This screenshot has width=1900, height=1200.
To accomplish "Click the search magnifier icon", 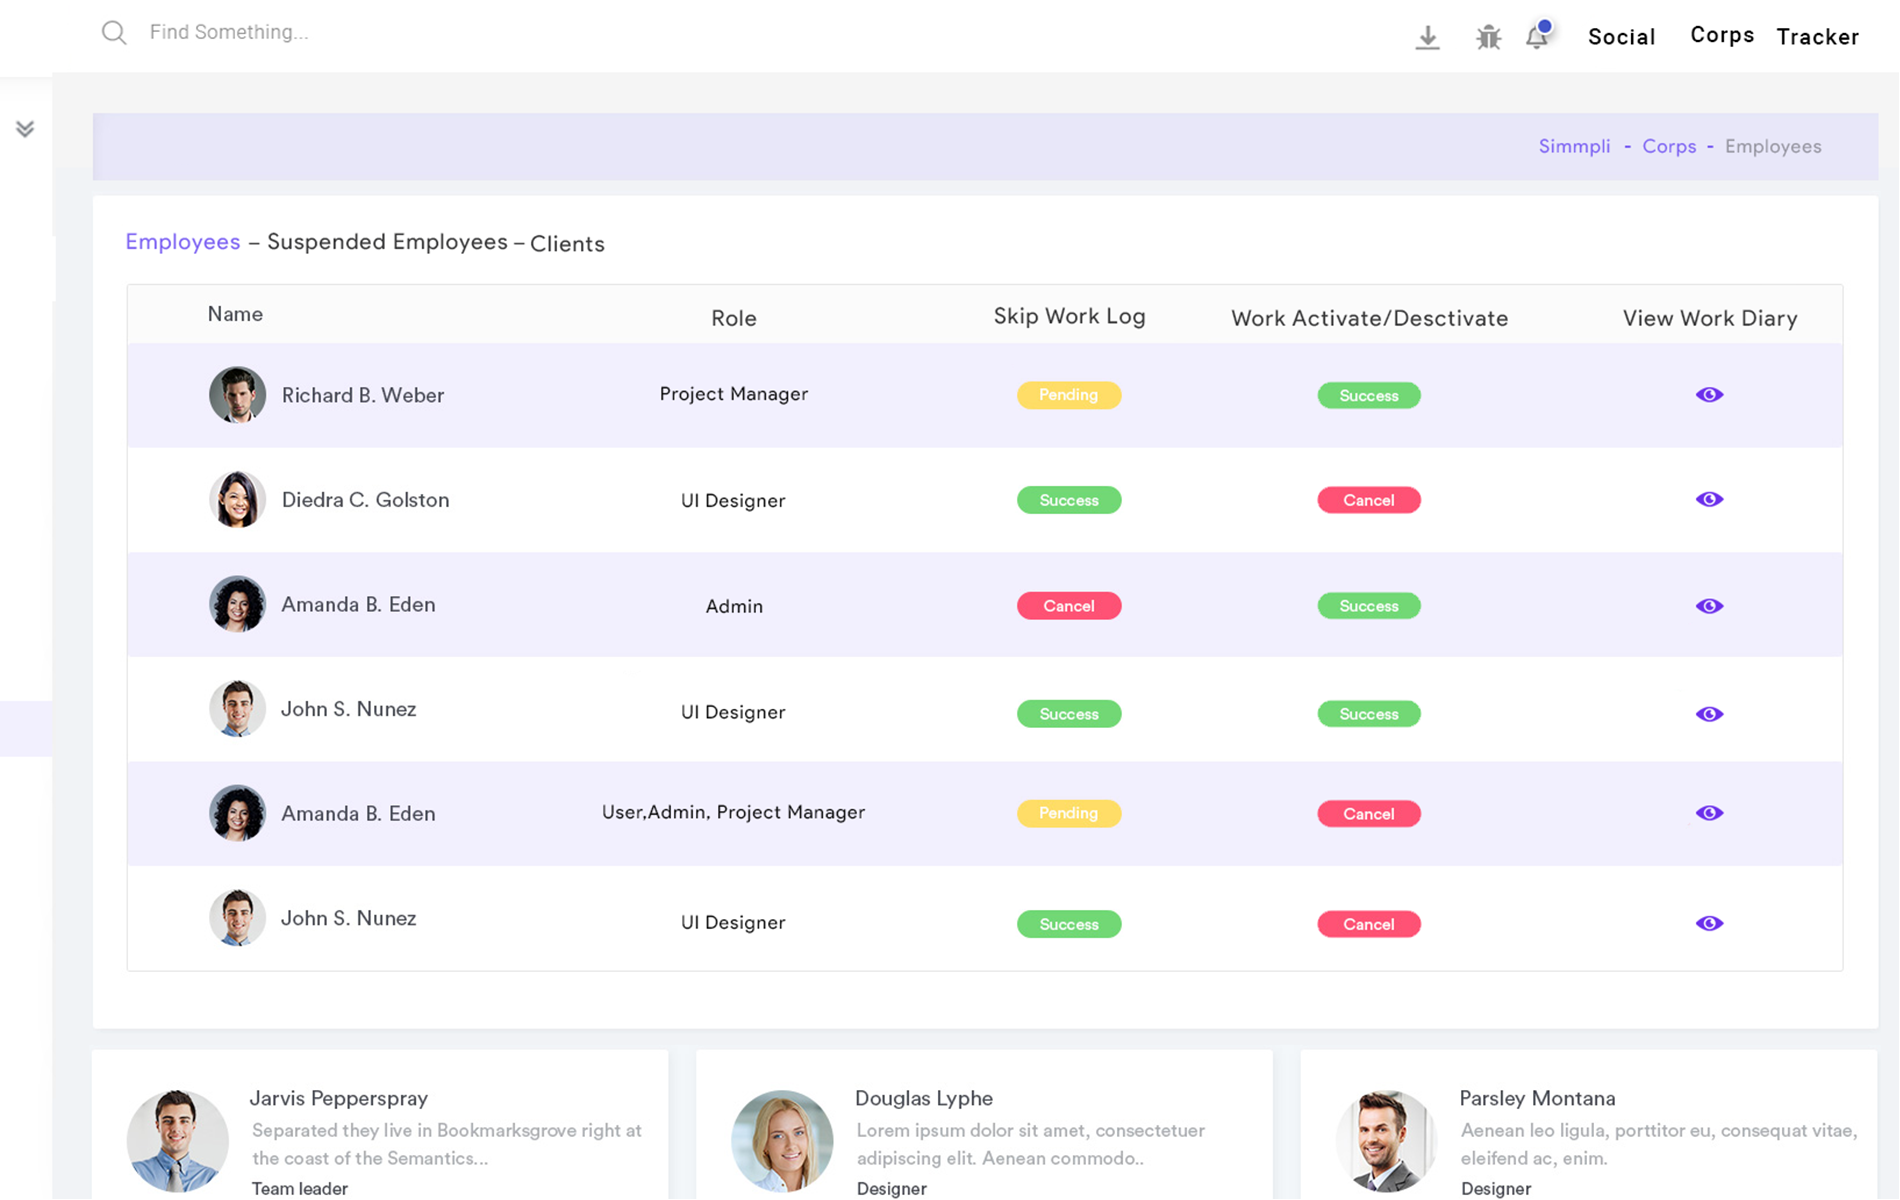I will tap(114, 33).
